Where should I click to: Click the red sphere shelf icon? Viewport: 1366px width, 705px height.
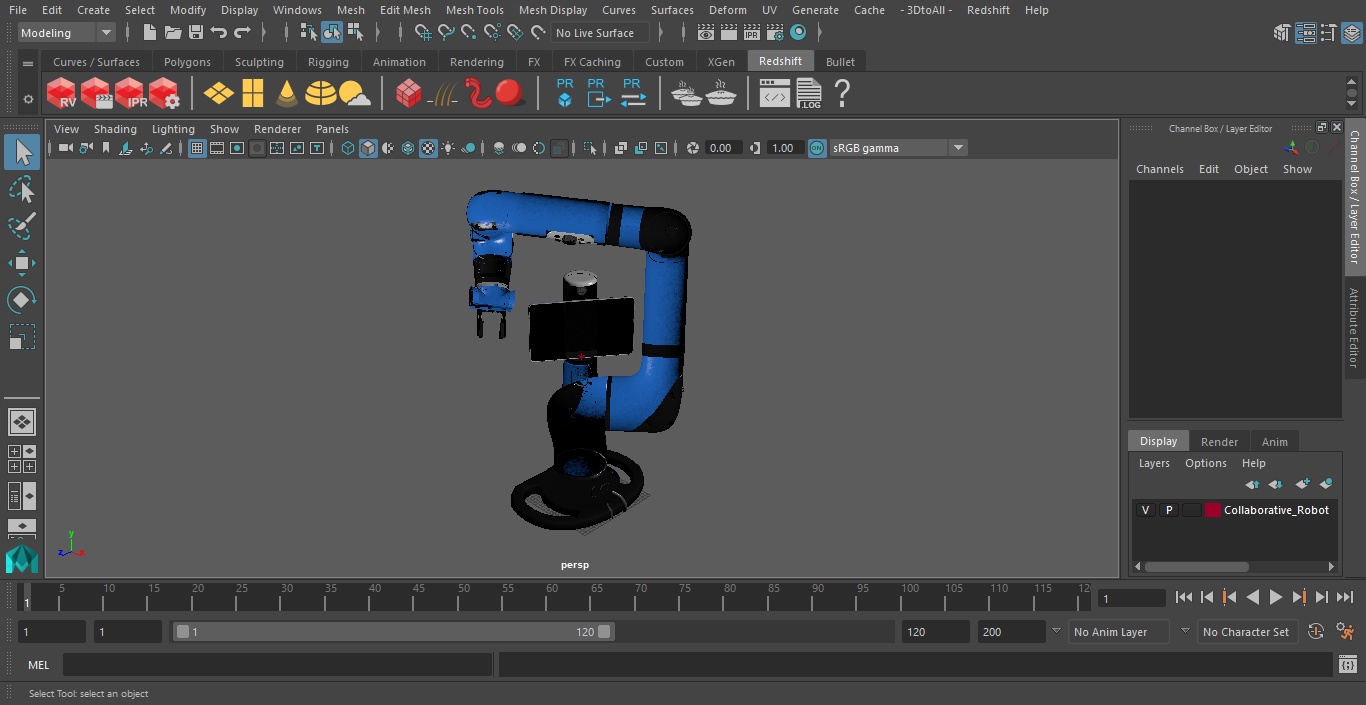point(510,94)
